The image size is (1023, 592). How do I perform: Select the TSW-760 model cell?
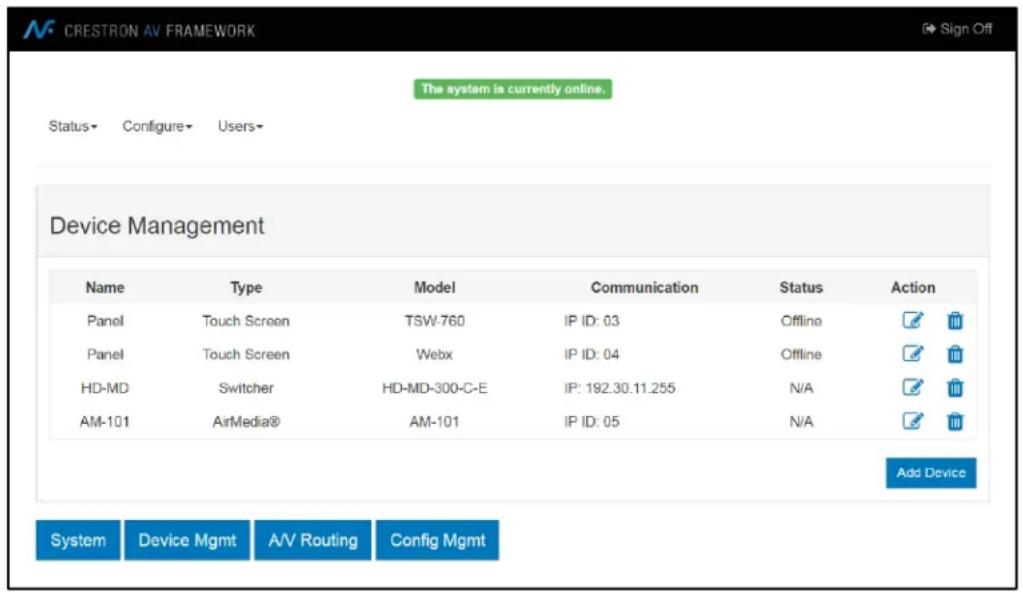point(435,321)
